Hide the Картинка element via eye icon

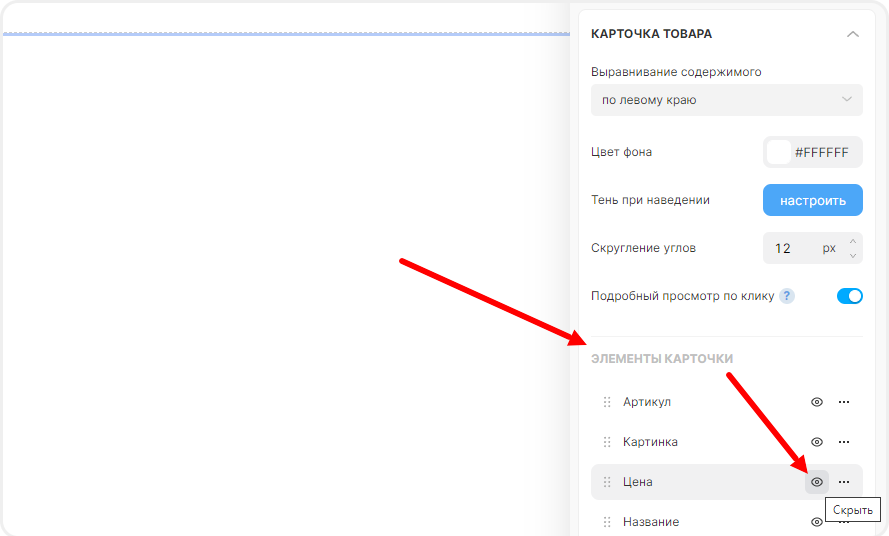(817, 442)
